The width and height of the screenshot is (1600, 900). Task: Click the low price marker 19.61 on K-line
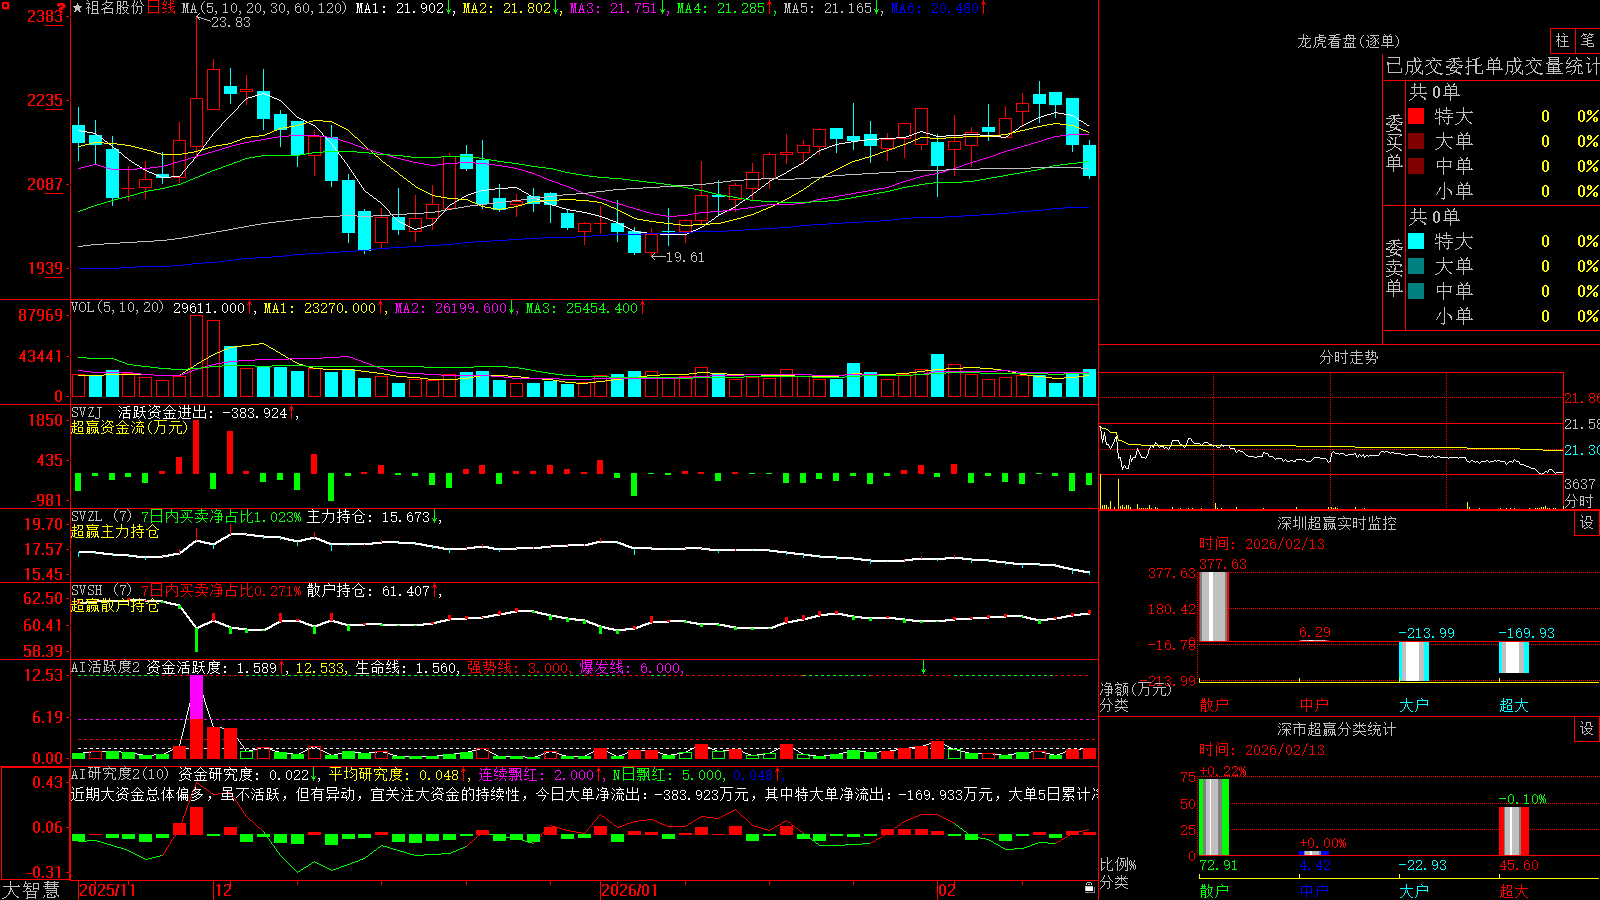pos(685,257)
